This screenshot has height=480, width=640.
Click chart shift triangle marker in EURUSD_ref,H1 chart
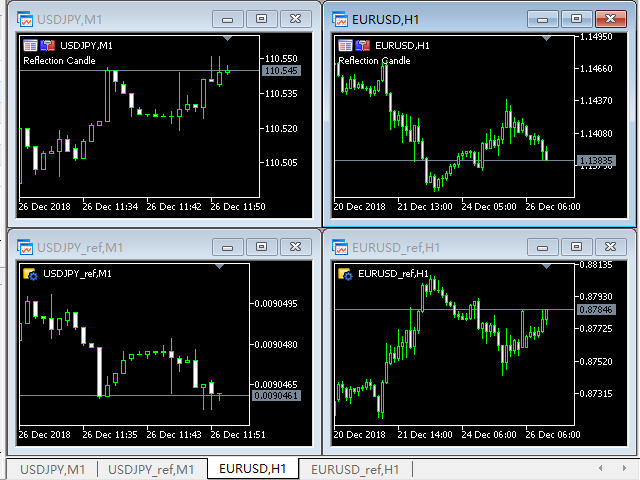click(x=546, y=267)
